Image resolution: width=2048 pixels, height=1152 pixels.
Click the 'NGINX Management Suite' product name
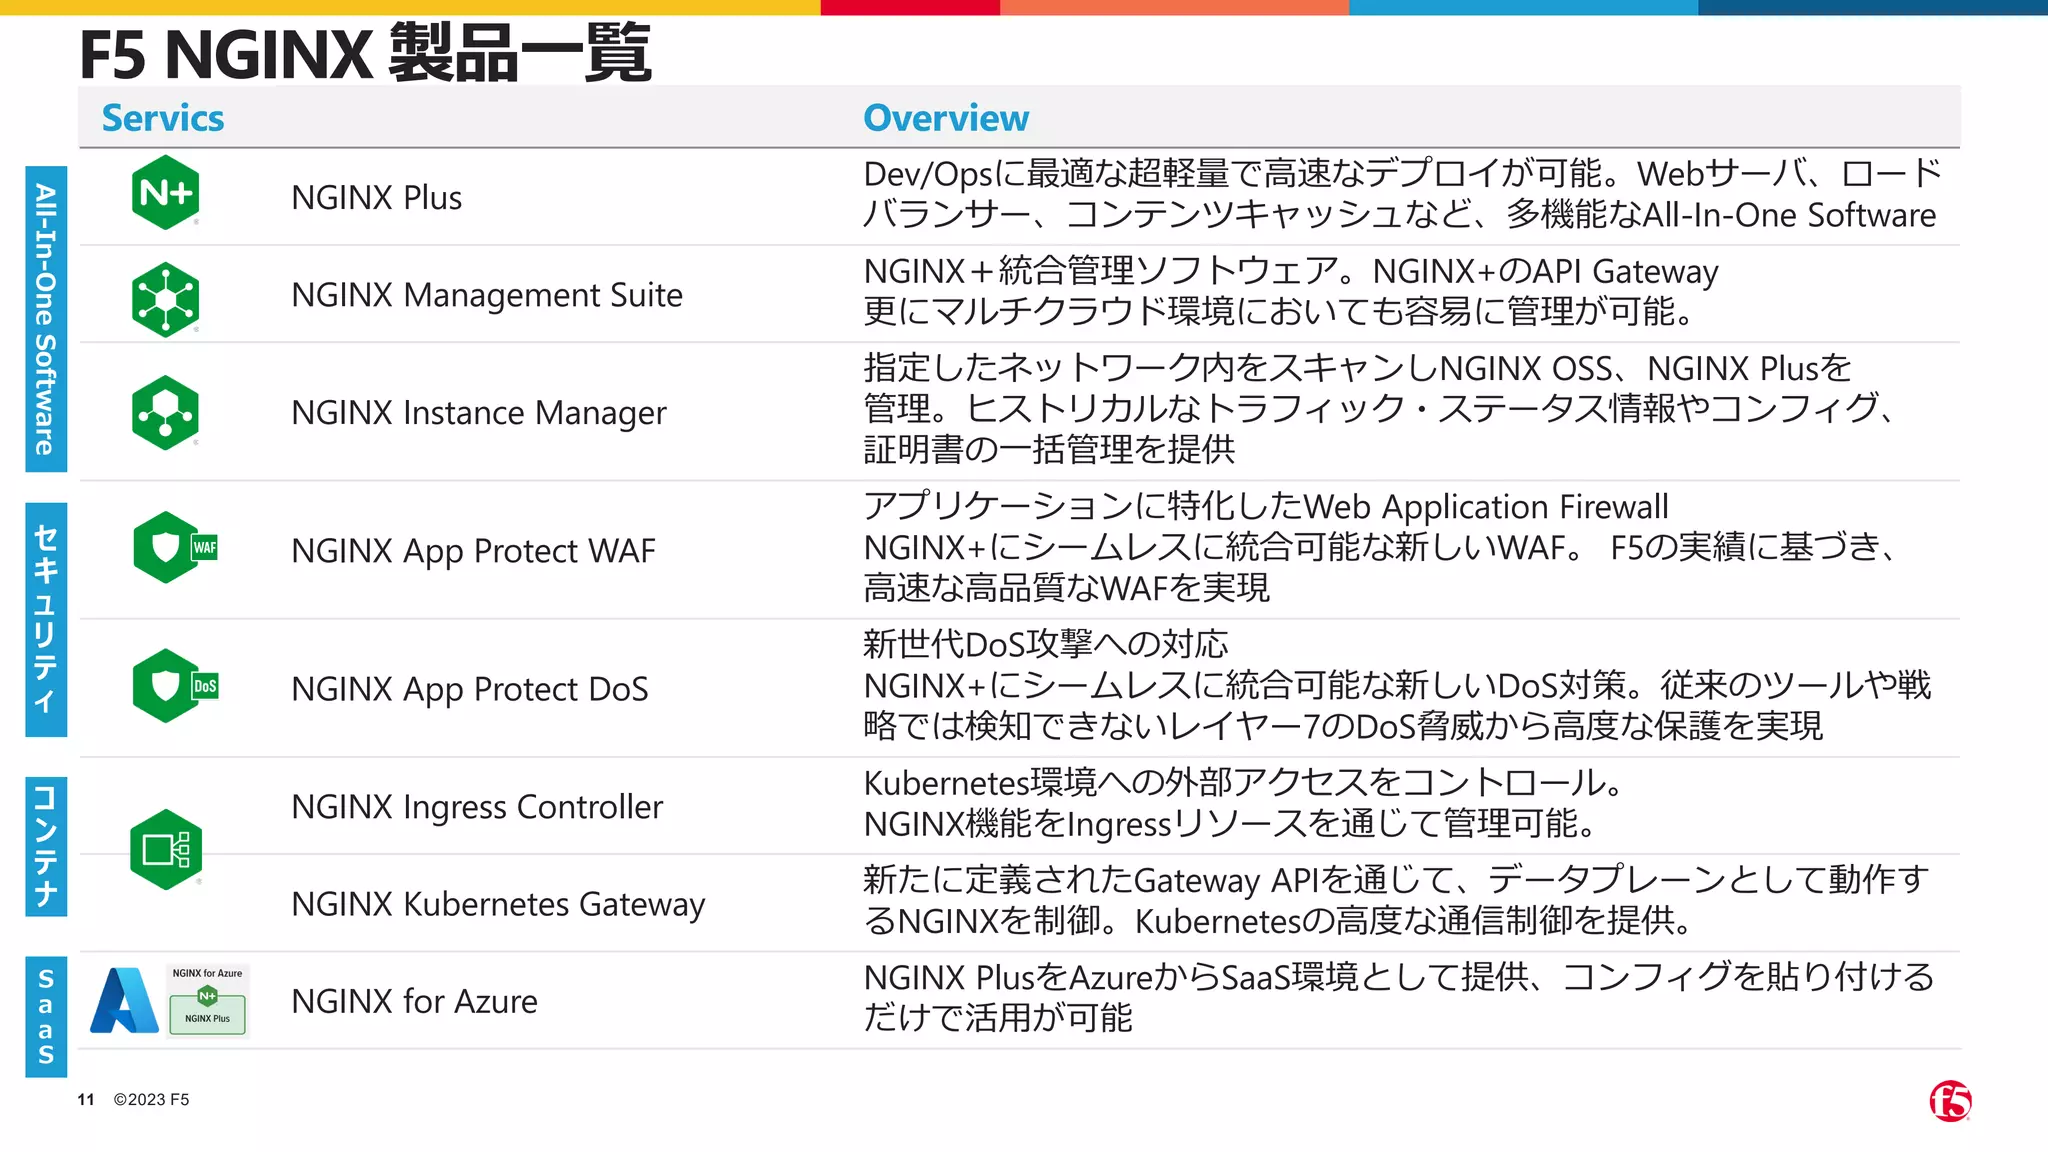pos(487,295)
